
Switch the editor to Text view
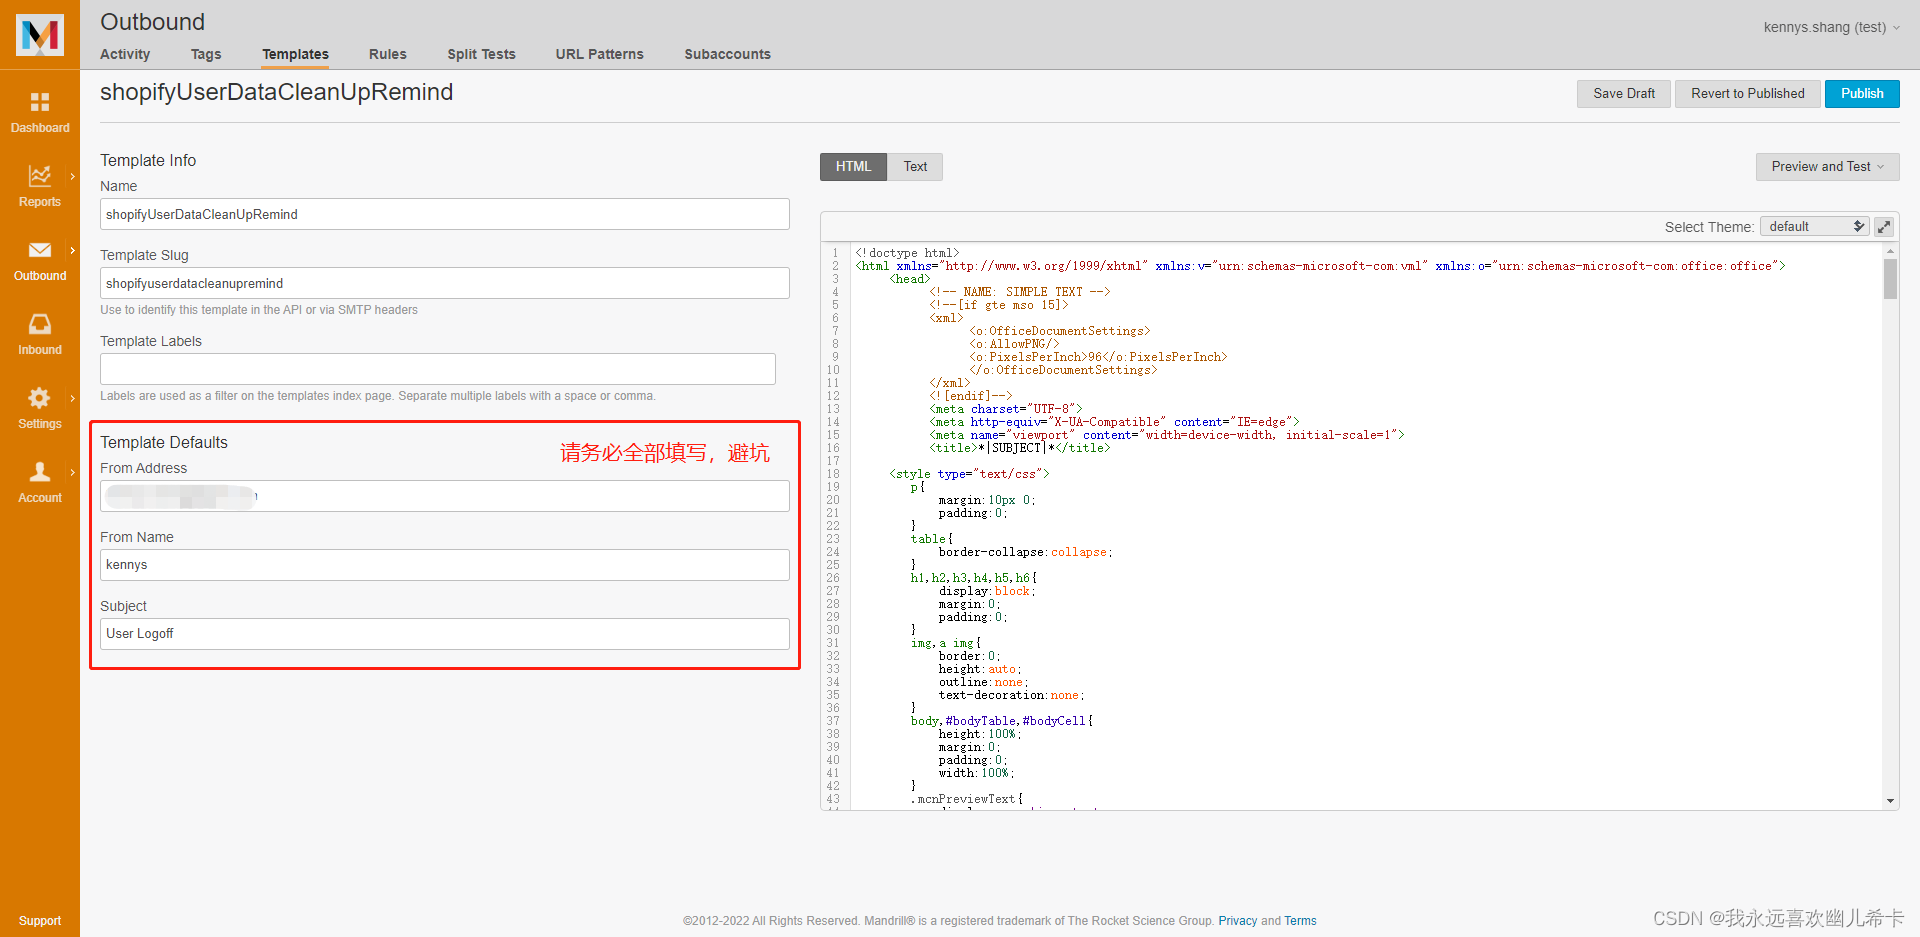(914, 166)
